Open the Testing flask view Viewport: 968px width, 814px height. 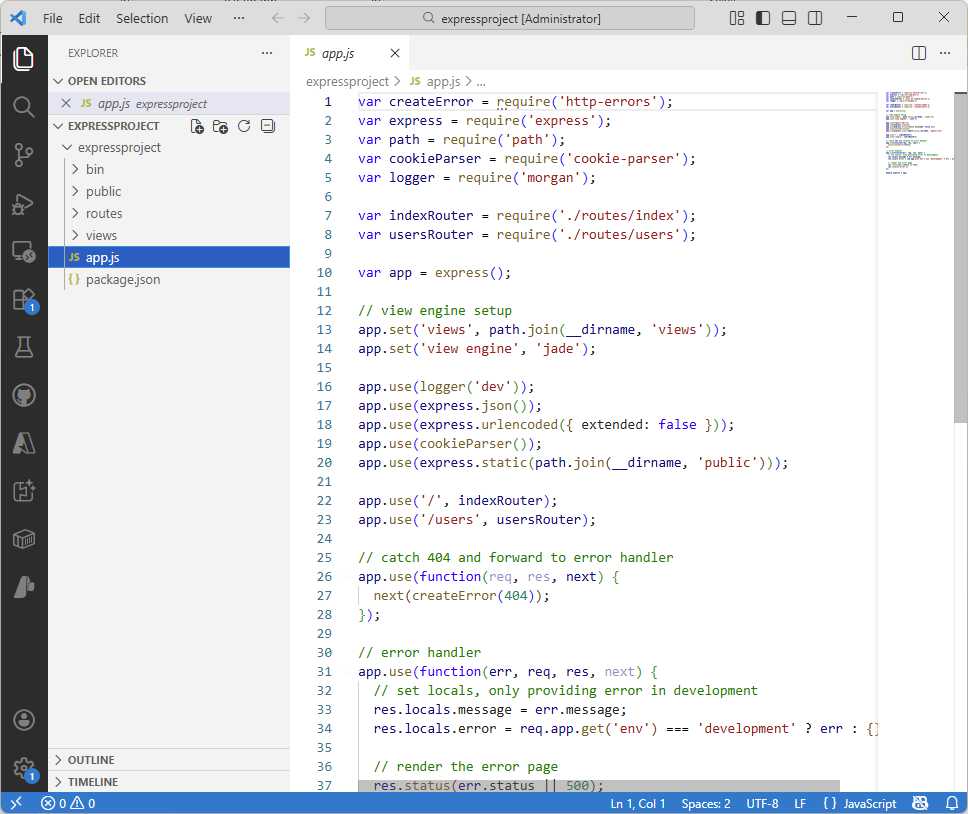click(x=23, y=347)
